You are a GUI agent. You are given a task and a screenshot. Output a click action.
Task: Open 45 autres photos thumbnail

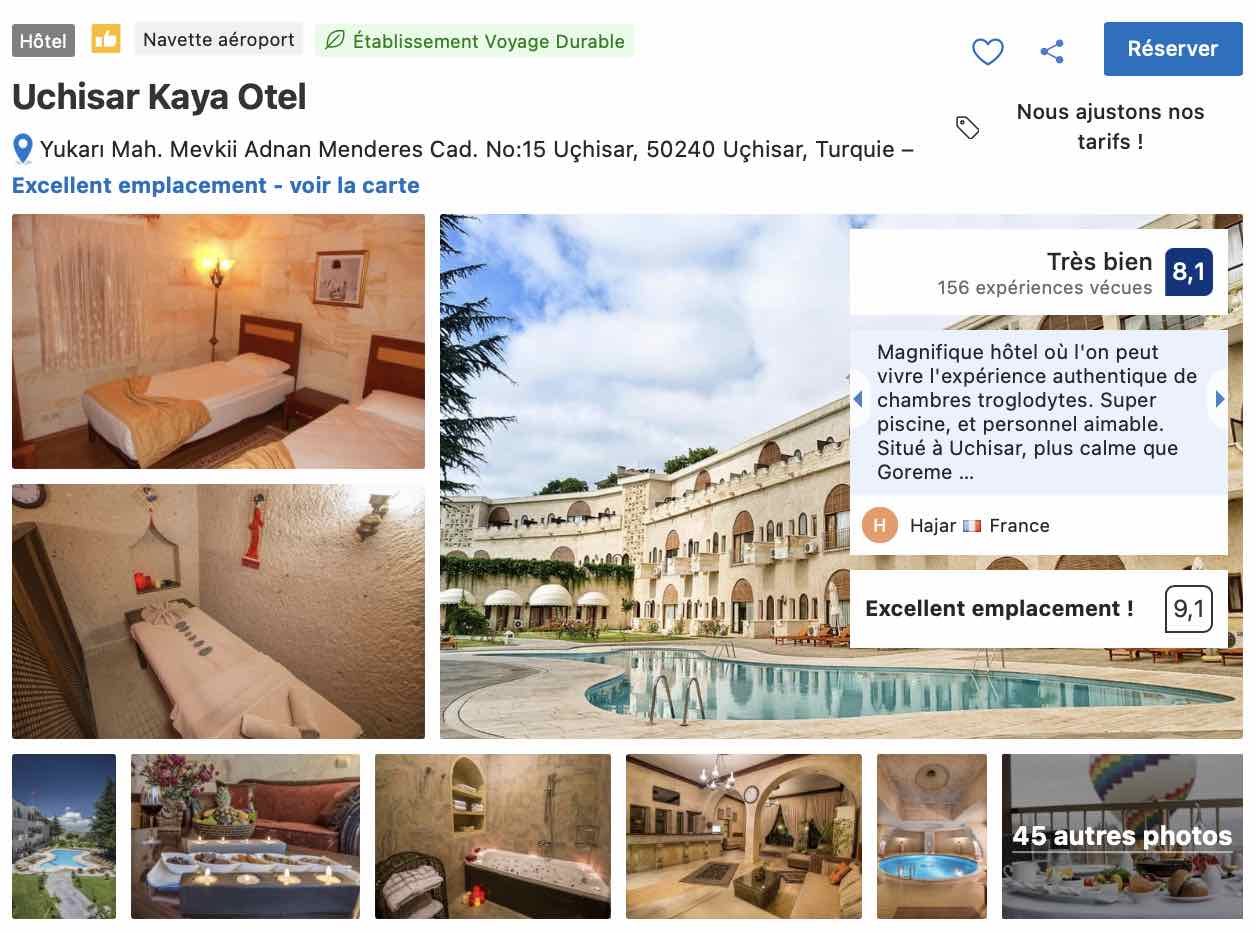tap(1122, 836)
